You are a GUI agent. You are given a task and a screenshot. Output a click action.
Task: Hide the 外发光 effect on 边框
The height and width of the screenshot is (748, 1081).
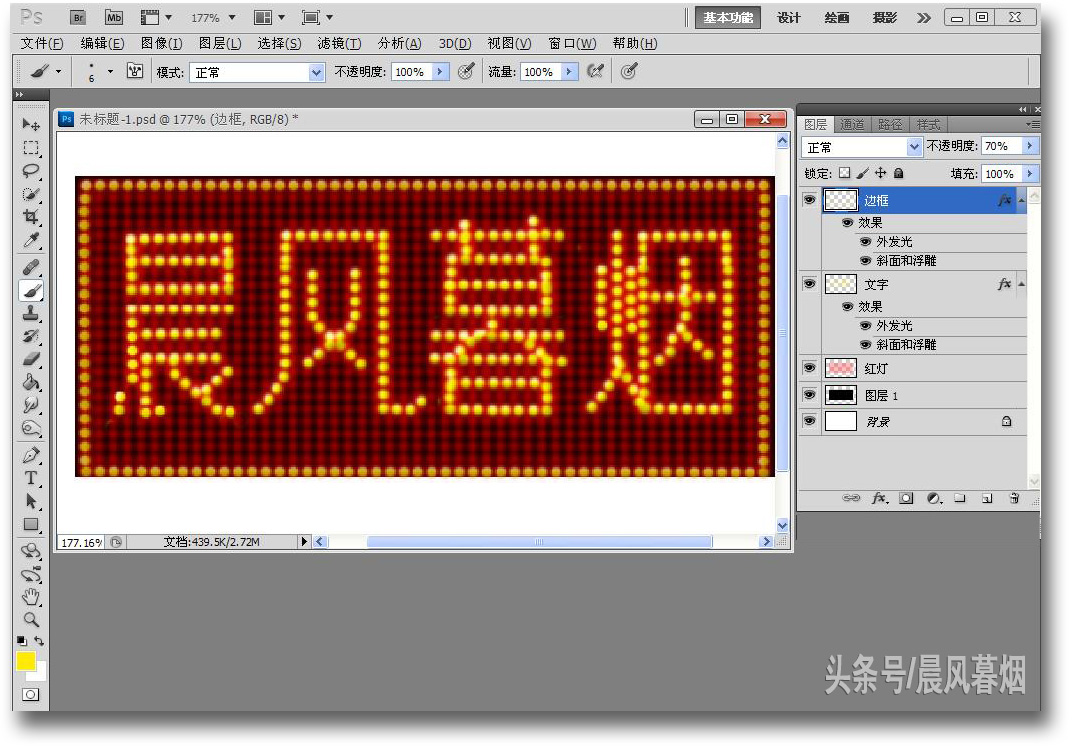(864, 241)
